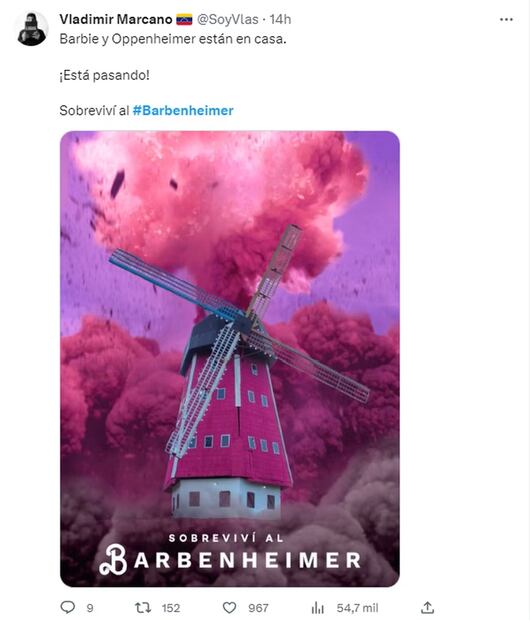Viewport: 530px width, 620px height.
Task: Click the 54,7 mil views count
Action: click(x=357, y=608)
